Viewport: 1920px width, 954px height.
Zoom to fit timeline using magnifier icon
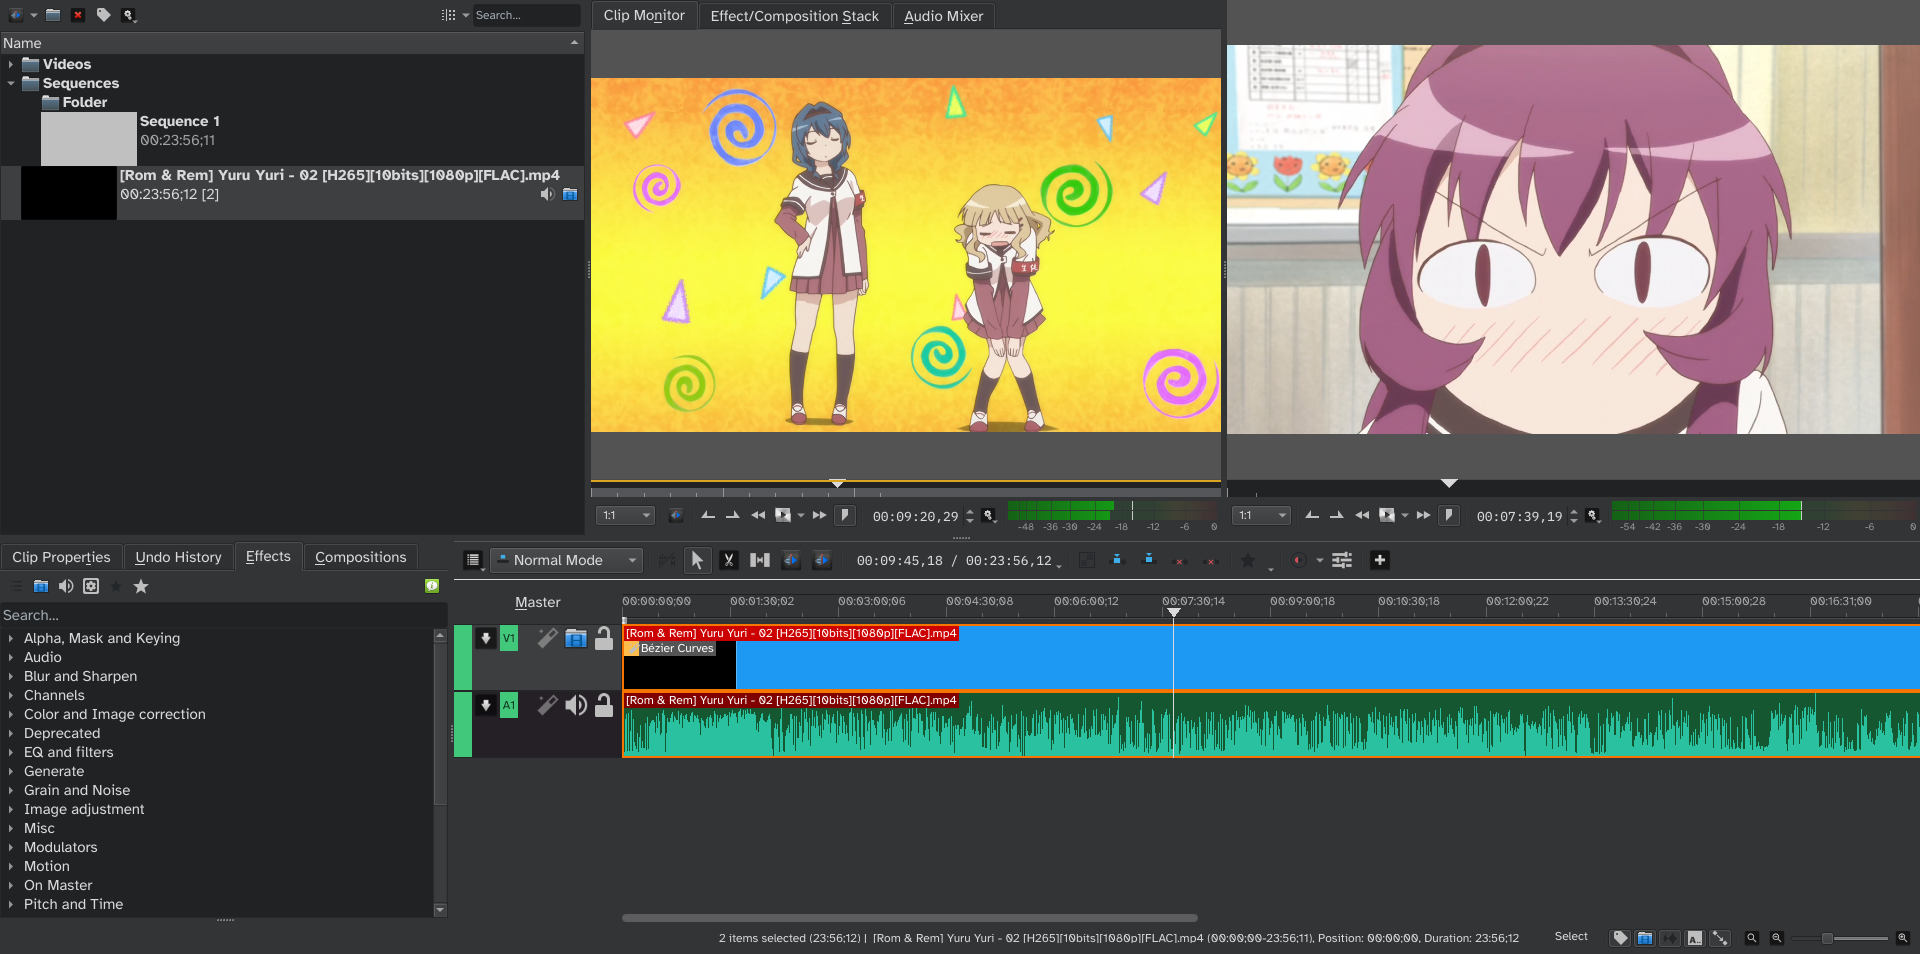pyautogui.click(x=1751, y=938)
